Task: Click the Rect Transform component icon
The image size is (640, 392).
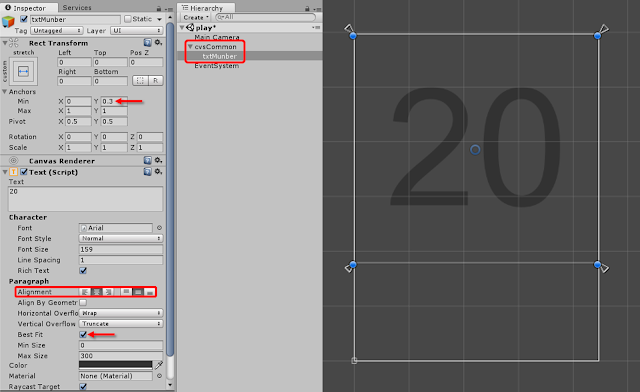Action: (13, 42)
